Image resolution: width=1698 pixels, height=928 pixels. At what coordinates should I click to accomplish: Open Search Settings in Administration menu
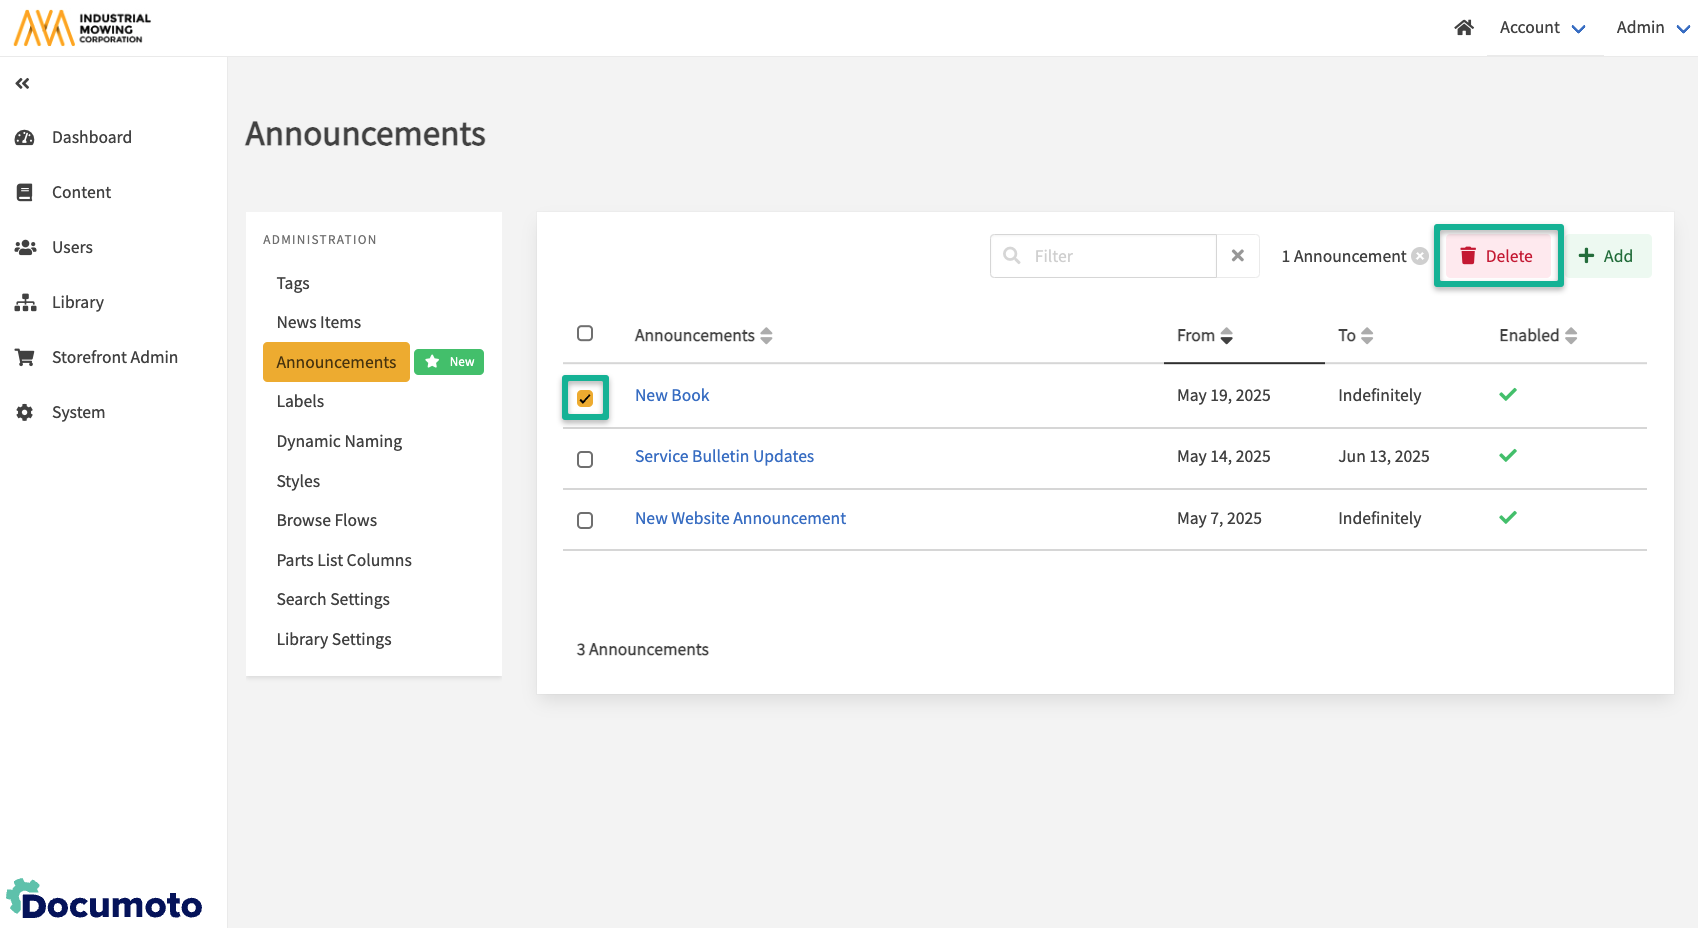pyautogui.click(x=333, y=599)
